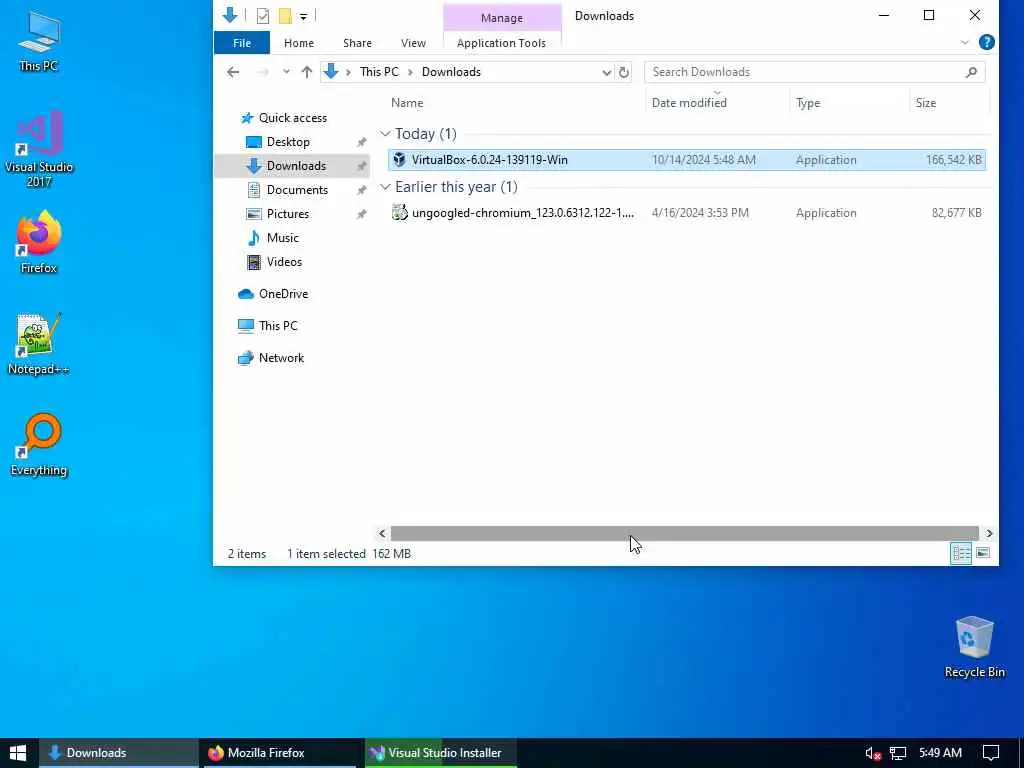Click the Manage contextual tab header
The width and height of the screenshot is (1024, 768).
tap(502, 18)
